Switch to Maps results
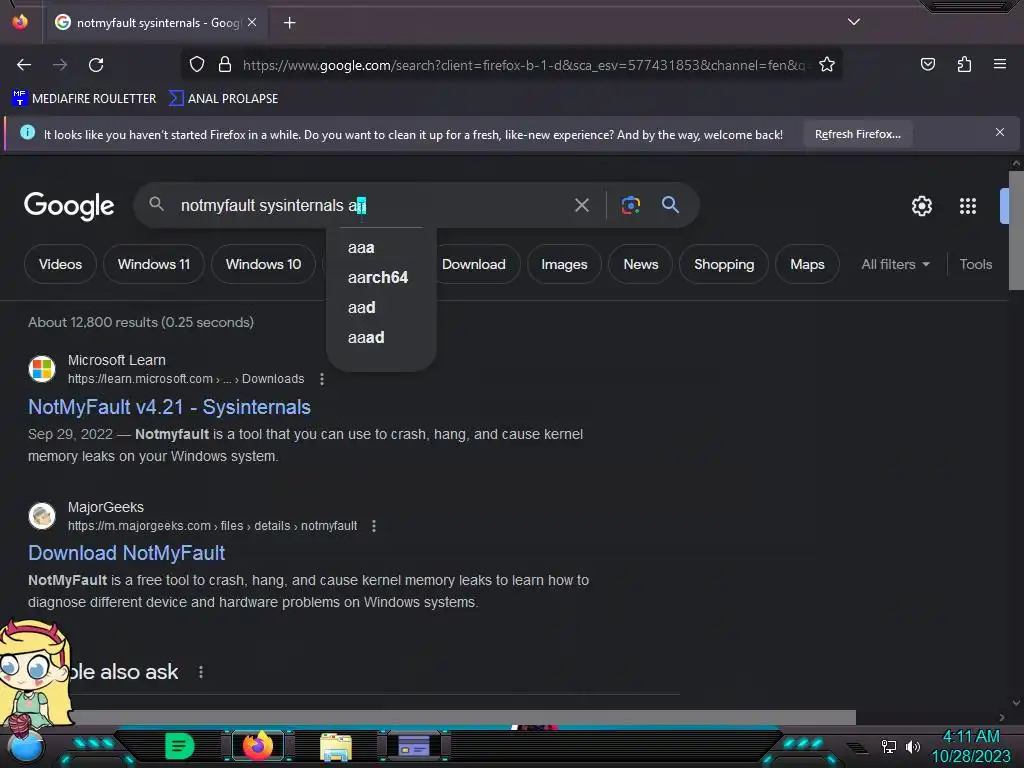1024x768 pixels. [807, 264]
